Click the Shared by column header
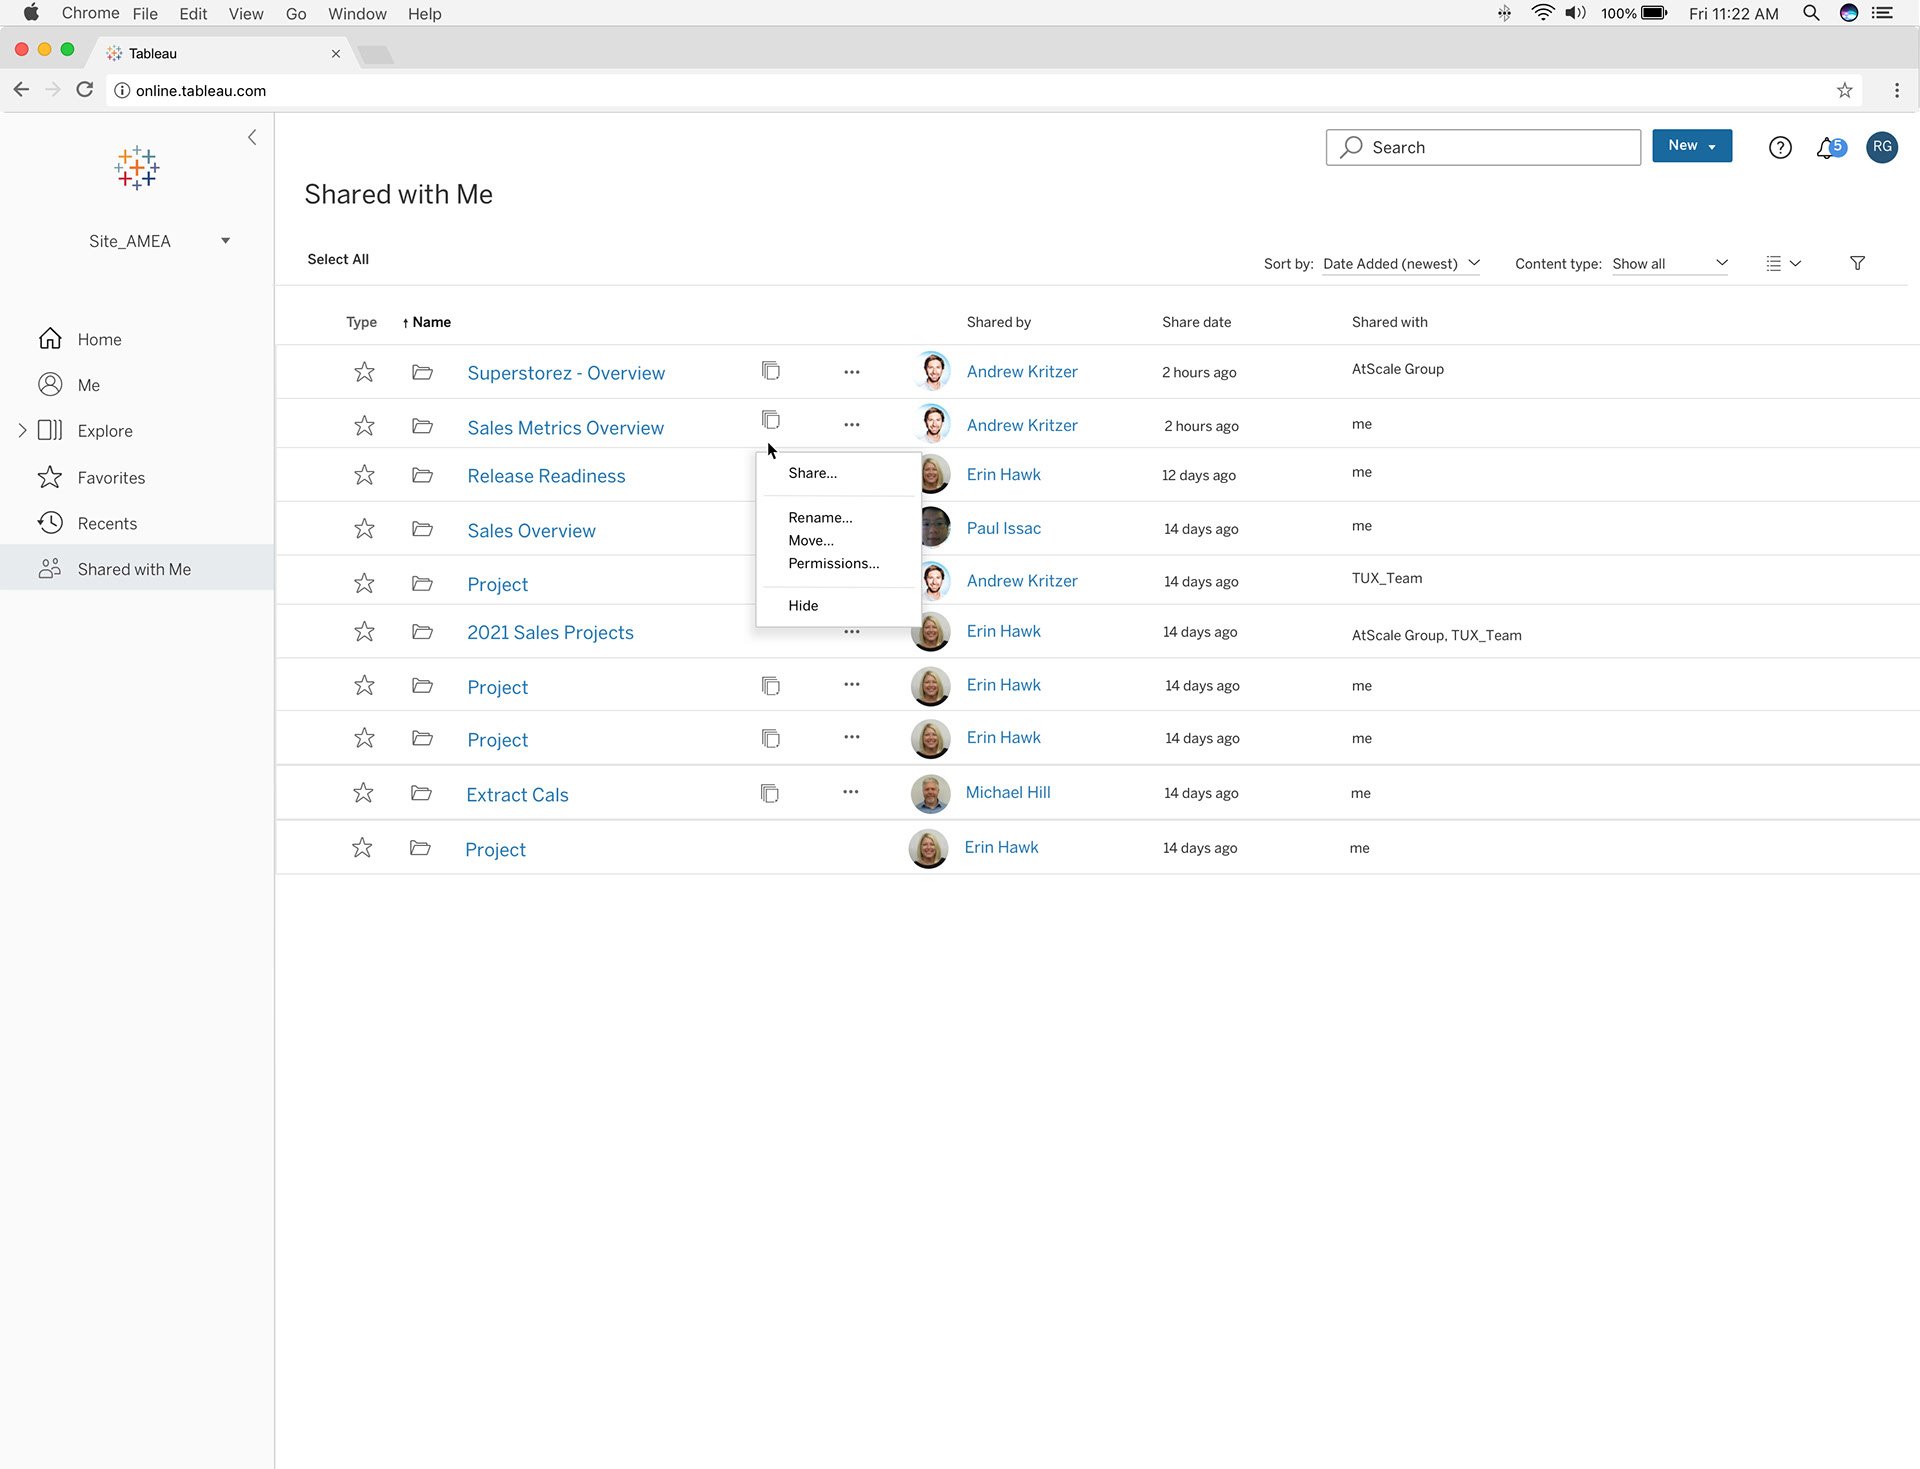 998,322
